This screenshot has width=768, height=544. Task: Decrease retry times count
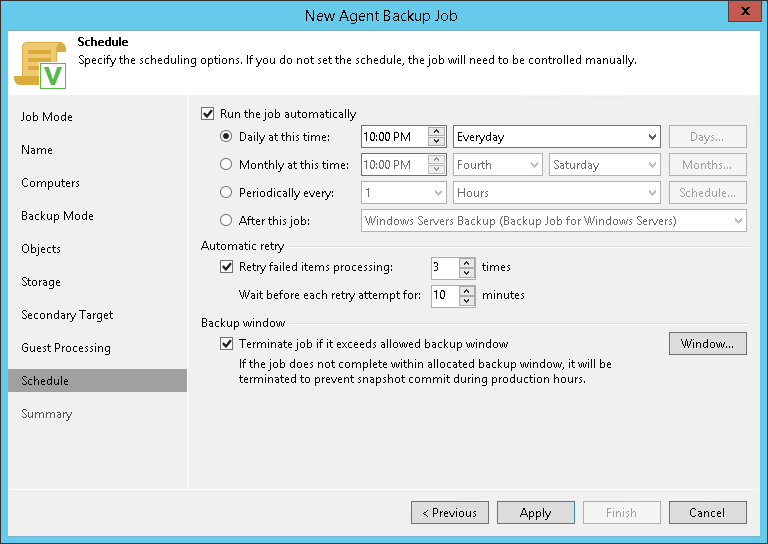click(x=467, y=273)
